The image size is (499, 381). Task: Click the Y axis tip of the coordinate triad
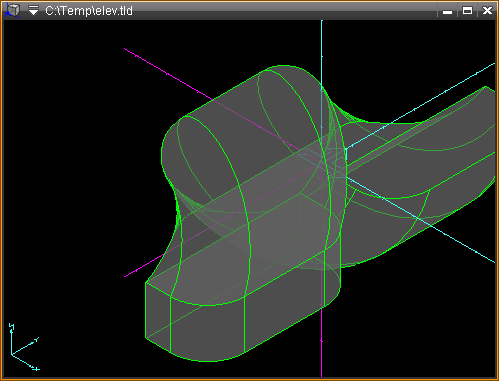click(x=36, y=340)
